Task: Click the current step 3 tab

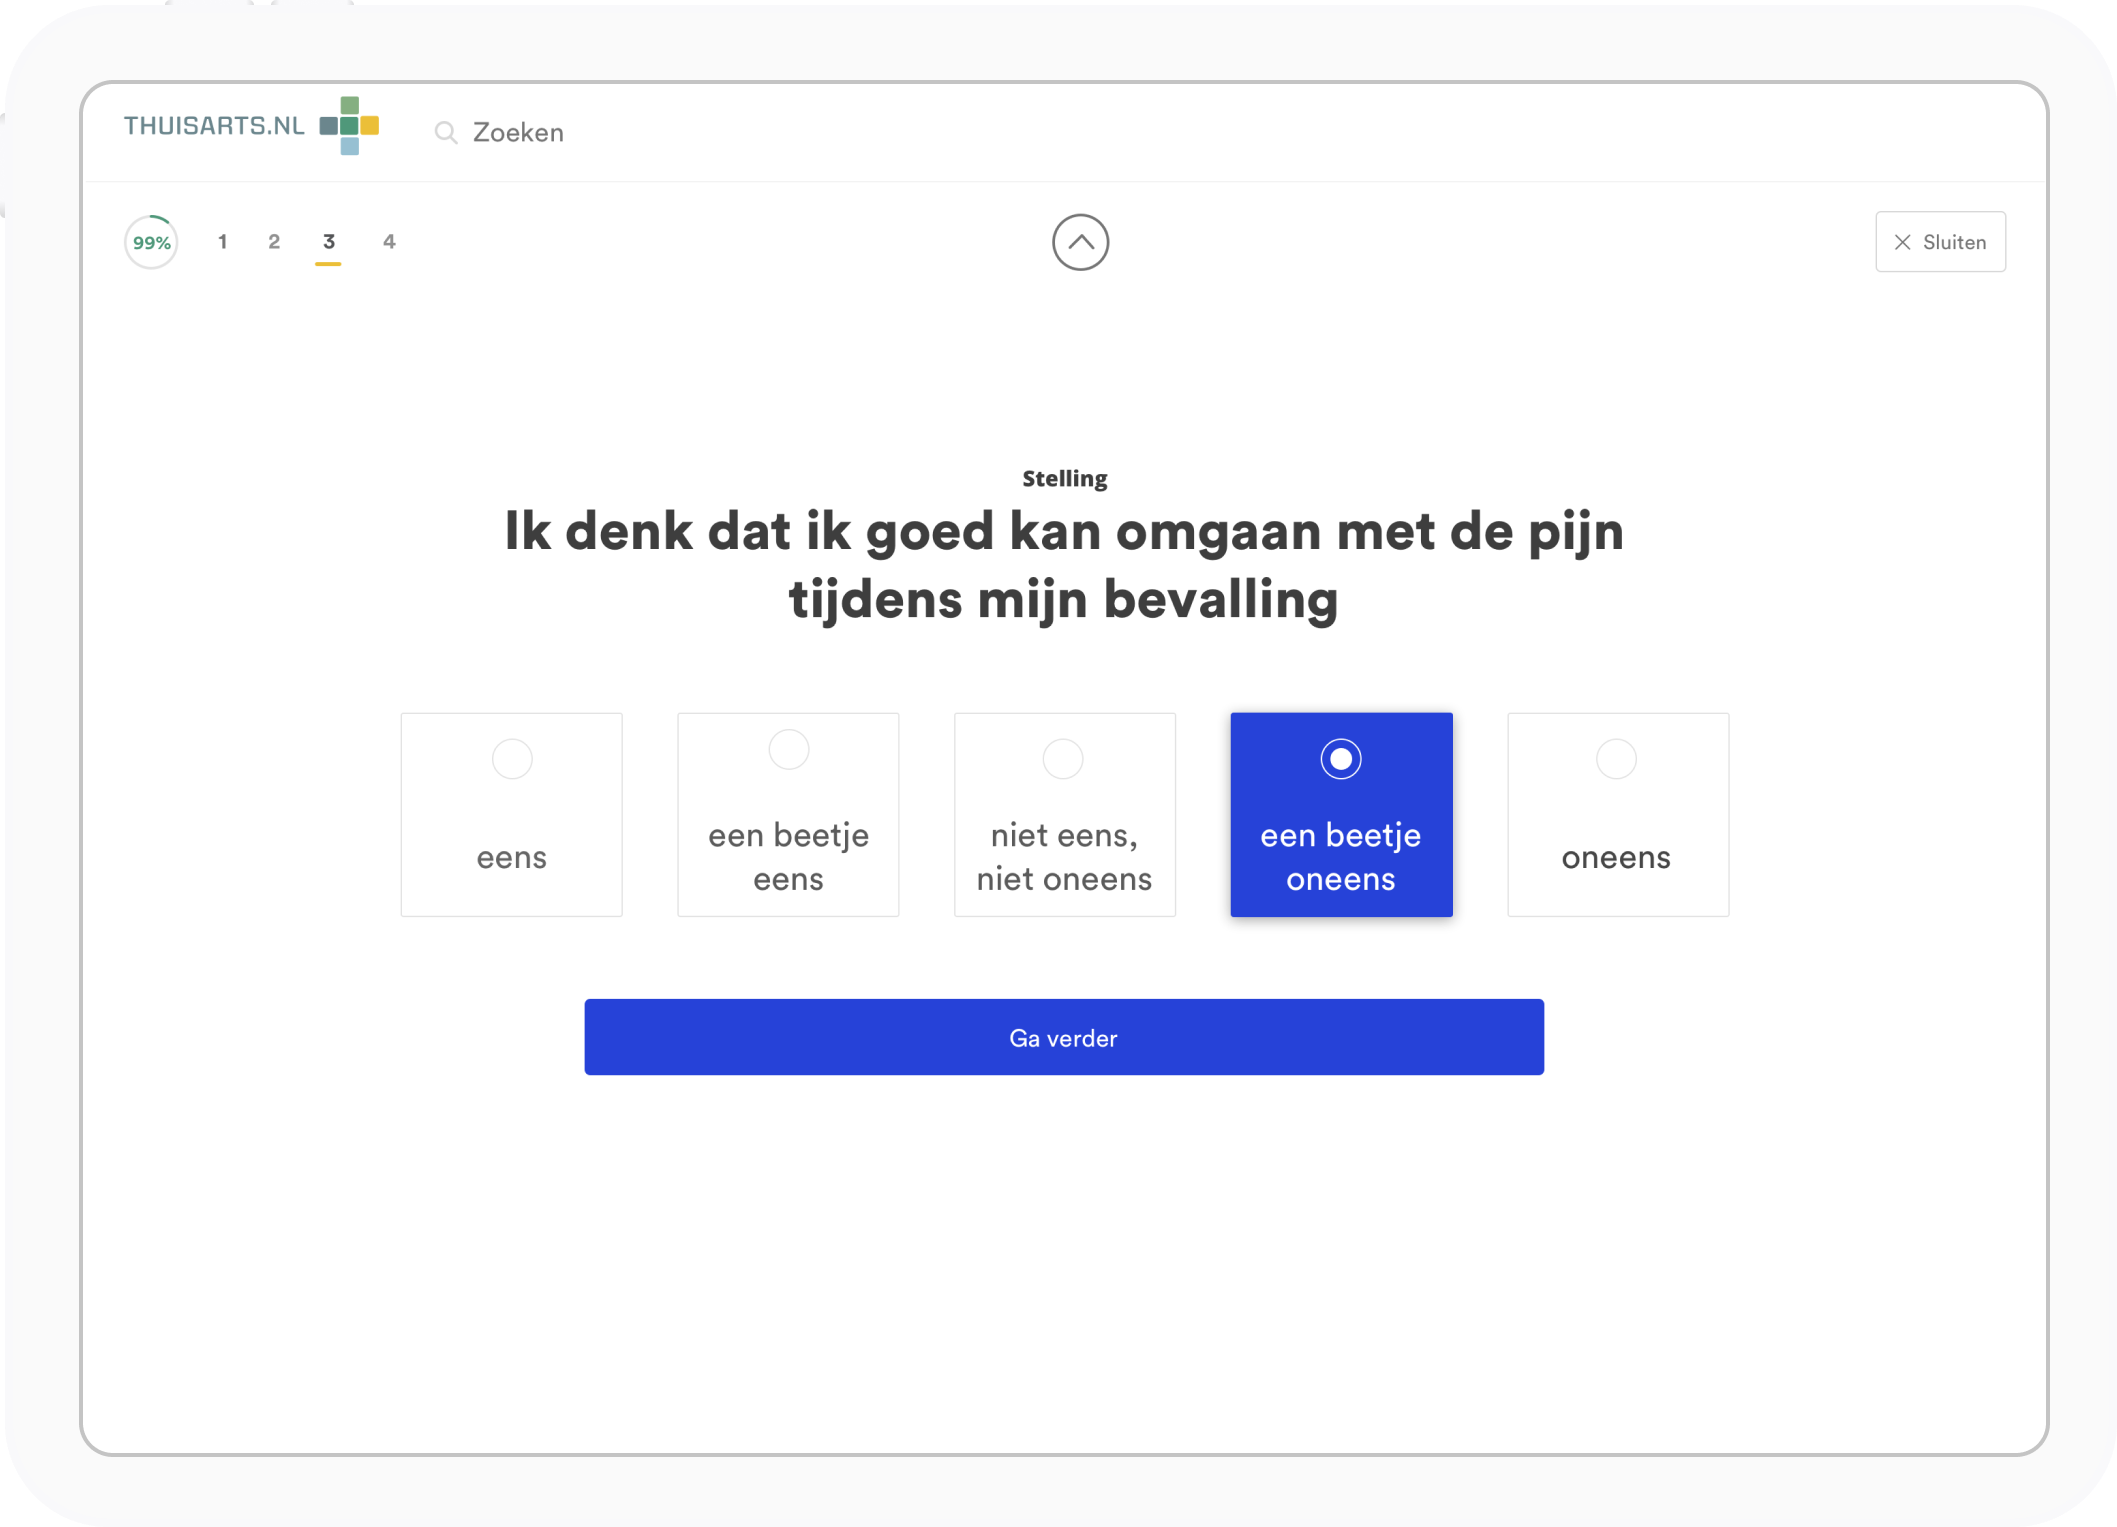Action: click(329, 242)
